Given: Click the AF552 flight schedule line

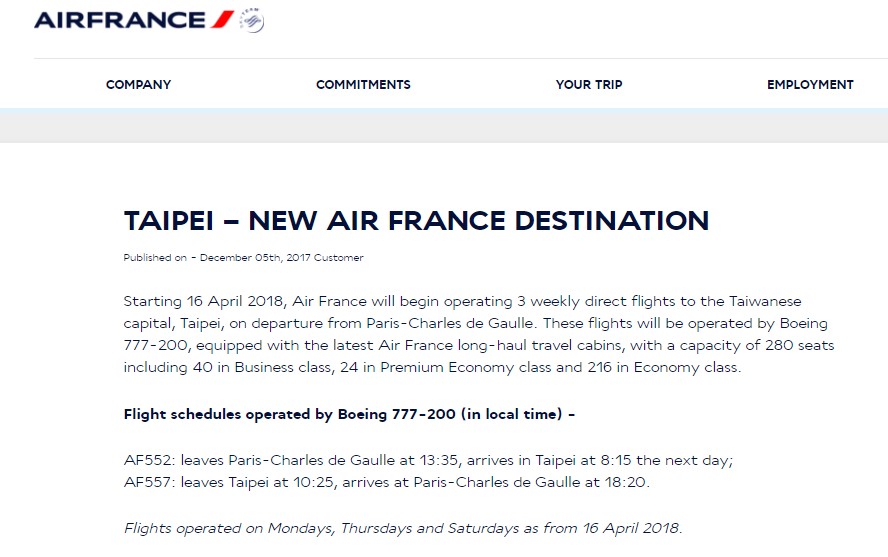Looking at the screenshot, I should pos(428,460).
